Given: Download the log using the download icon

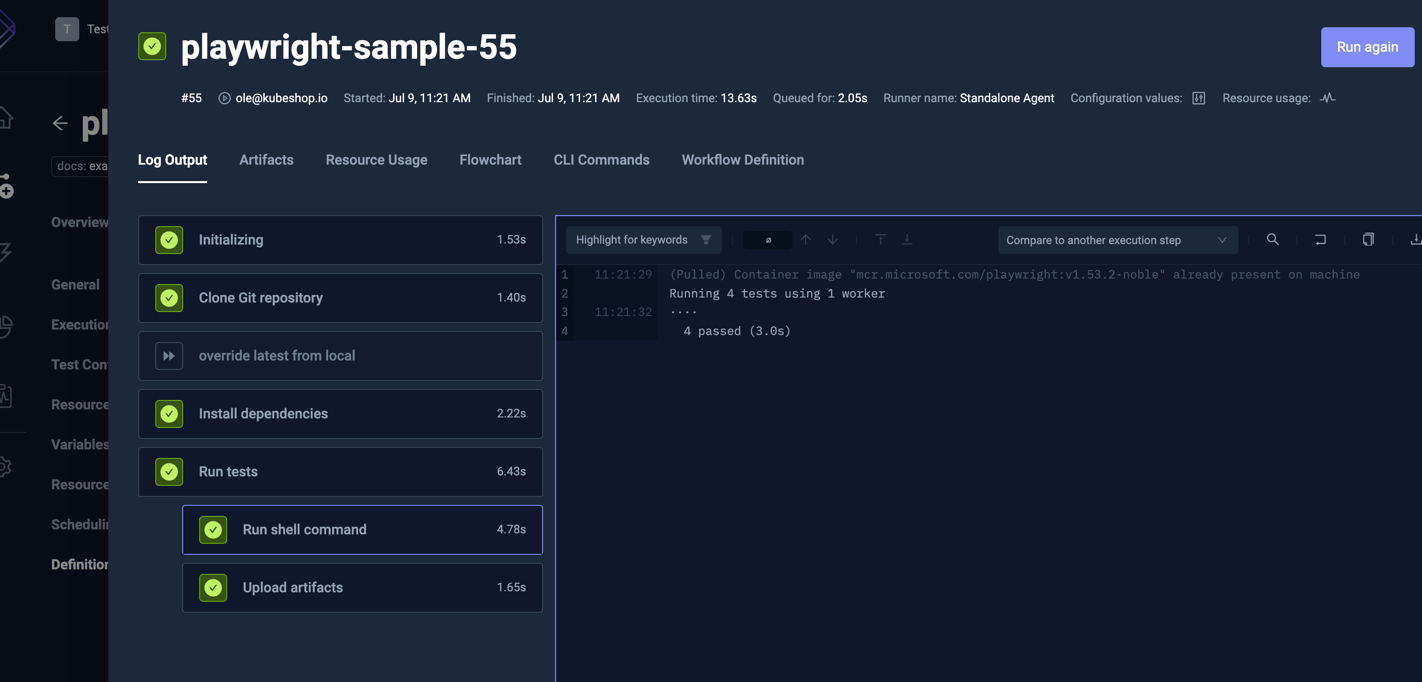Looking at the screenshot, I should pos(1415,240).
